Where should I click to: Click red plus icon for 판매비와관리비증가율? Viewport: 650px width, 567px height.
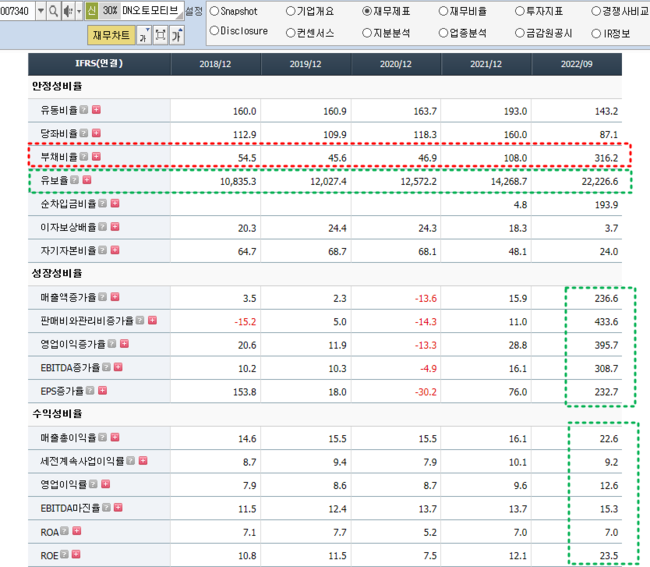click(152, 320)
